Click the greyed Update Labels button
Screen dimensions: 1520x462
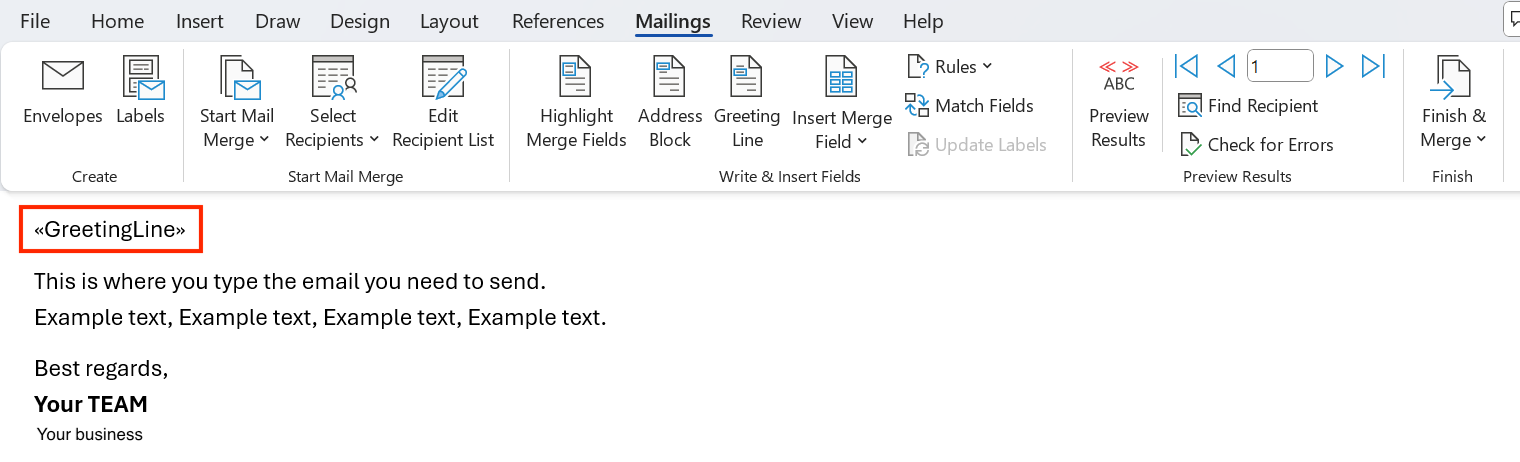pos(976,145)
